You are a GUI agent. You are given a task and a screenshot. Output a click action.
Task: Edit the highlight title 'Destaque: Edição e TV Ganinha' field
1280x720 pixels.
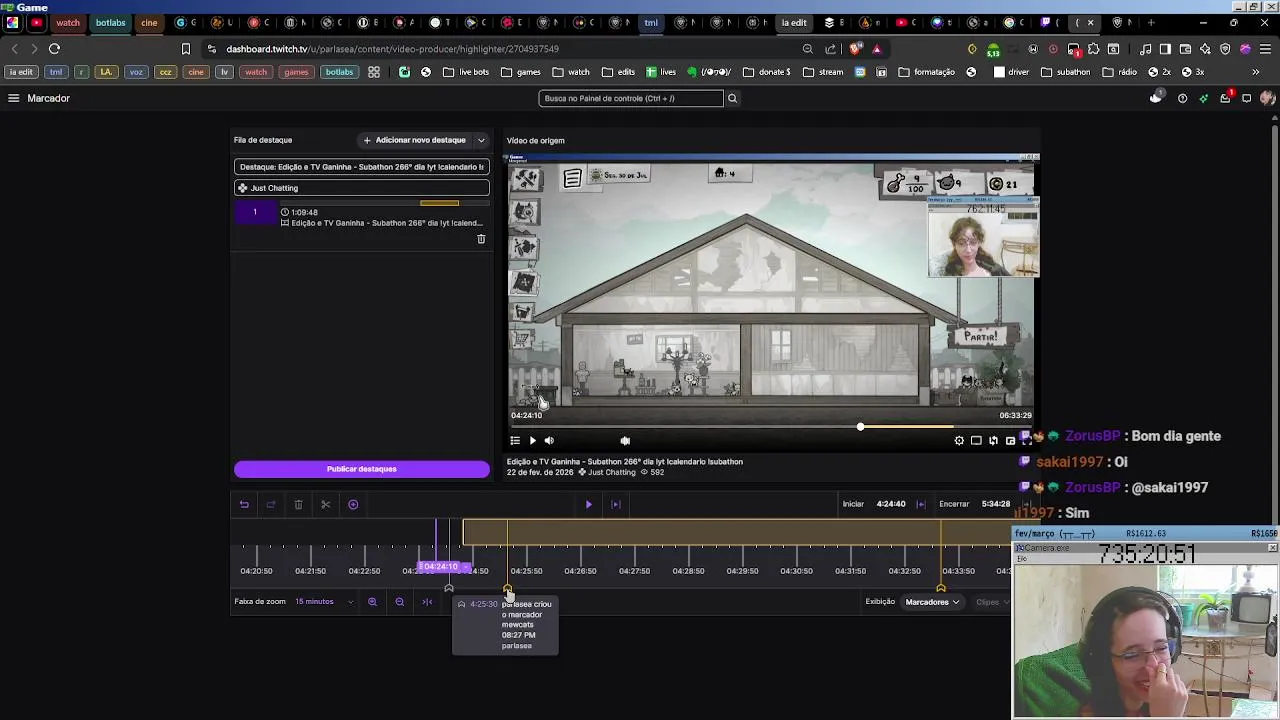tap(362, 167)
